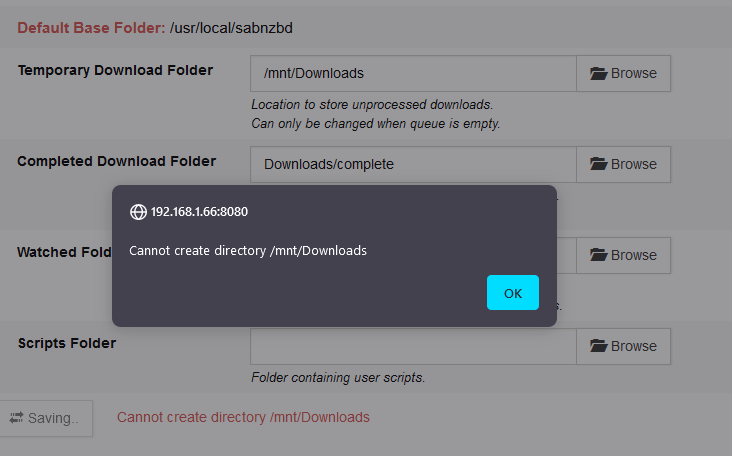The height and width of the screenshot is (456, 732).
Task: Click the Scripts Folder label
Action: (67, 343)
